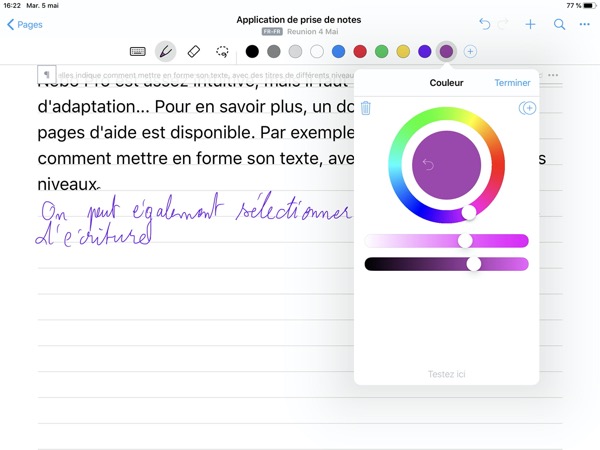Tap the Testez ici test area
Viewport: 600px width, 450px height.
446,374
